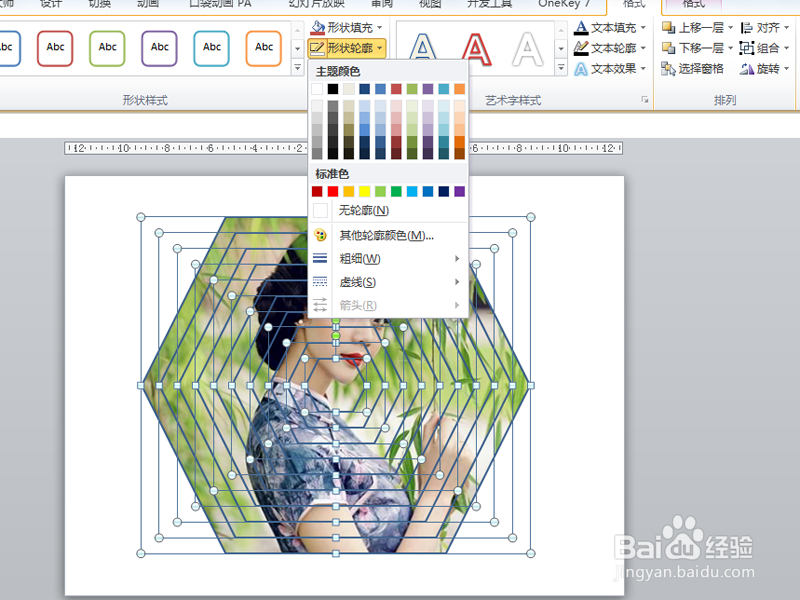Open the Shape Fill dropdown arrow
The width and height of the screenshot is (800, 600).
[380, 28]
